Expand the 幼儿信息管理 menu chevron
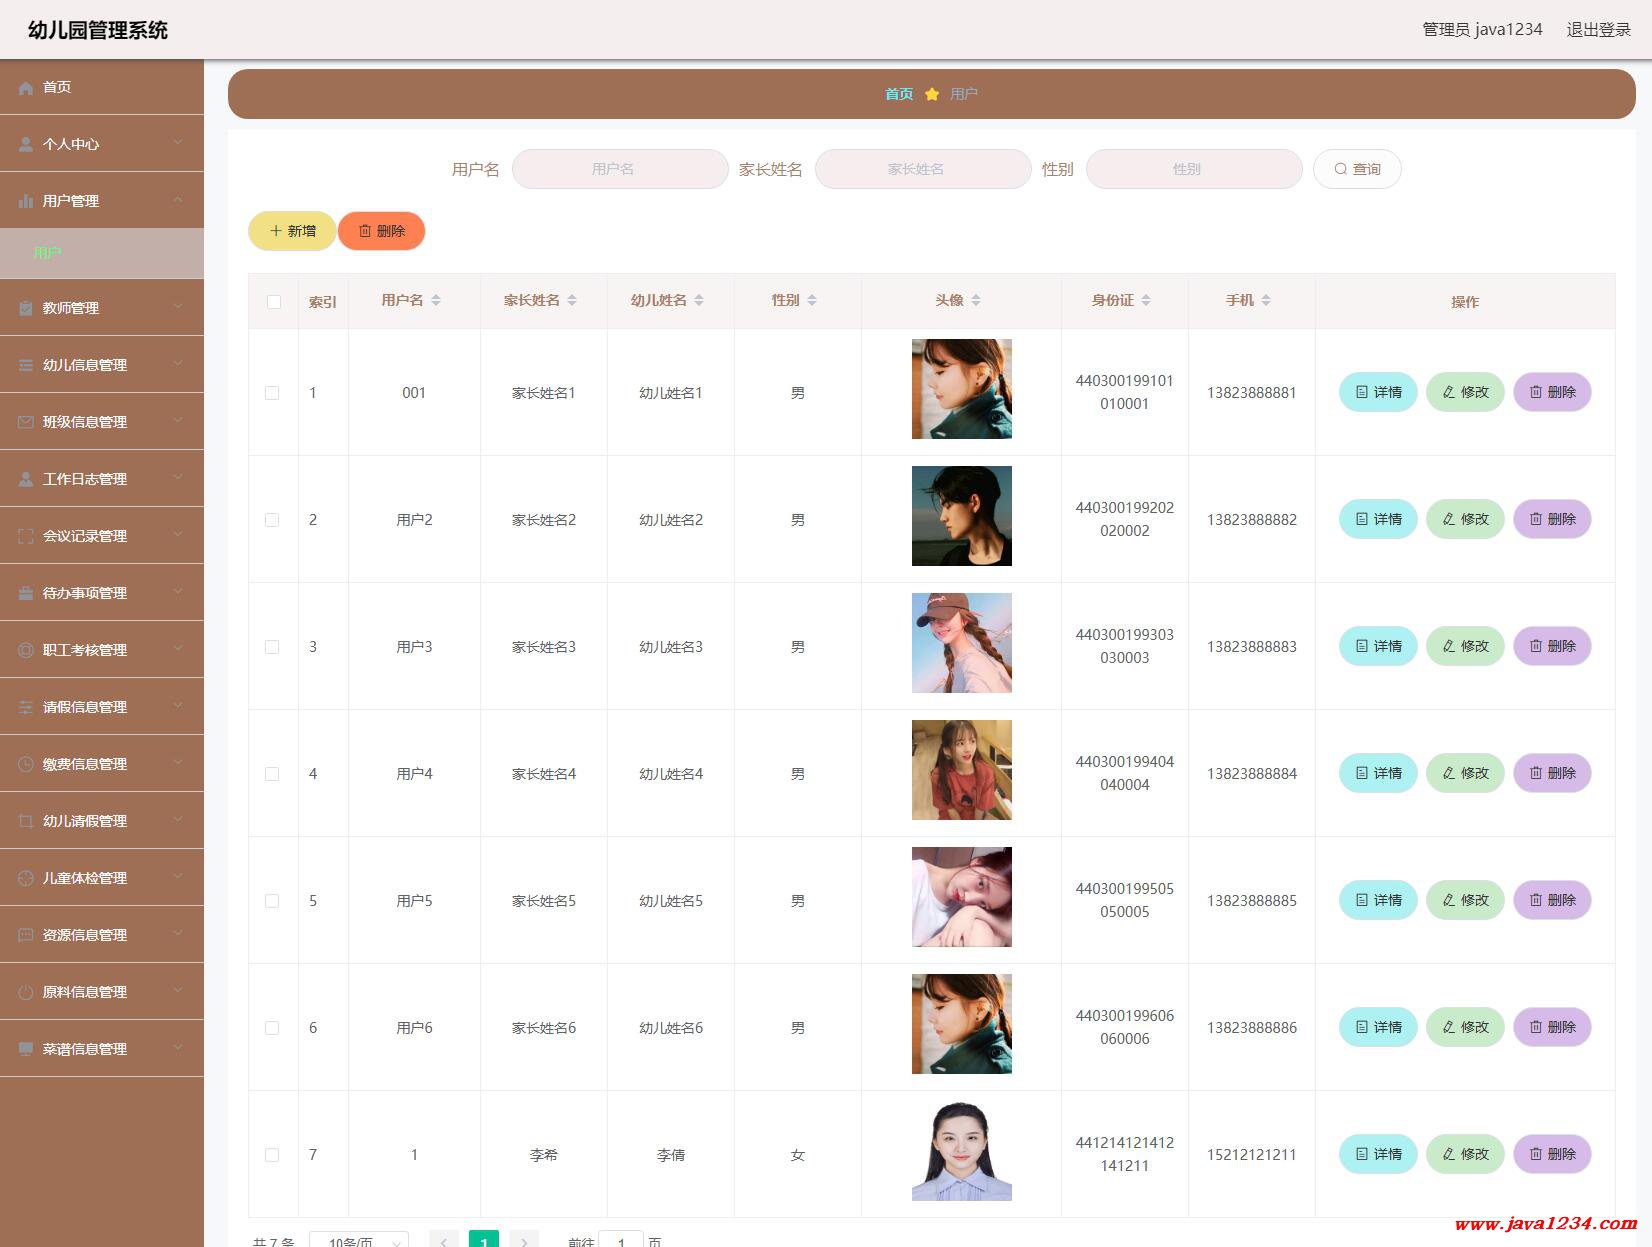This screenshot has height=1247, width=1652. point(178,364)
